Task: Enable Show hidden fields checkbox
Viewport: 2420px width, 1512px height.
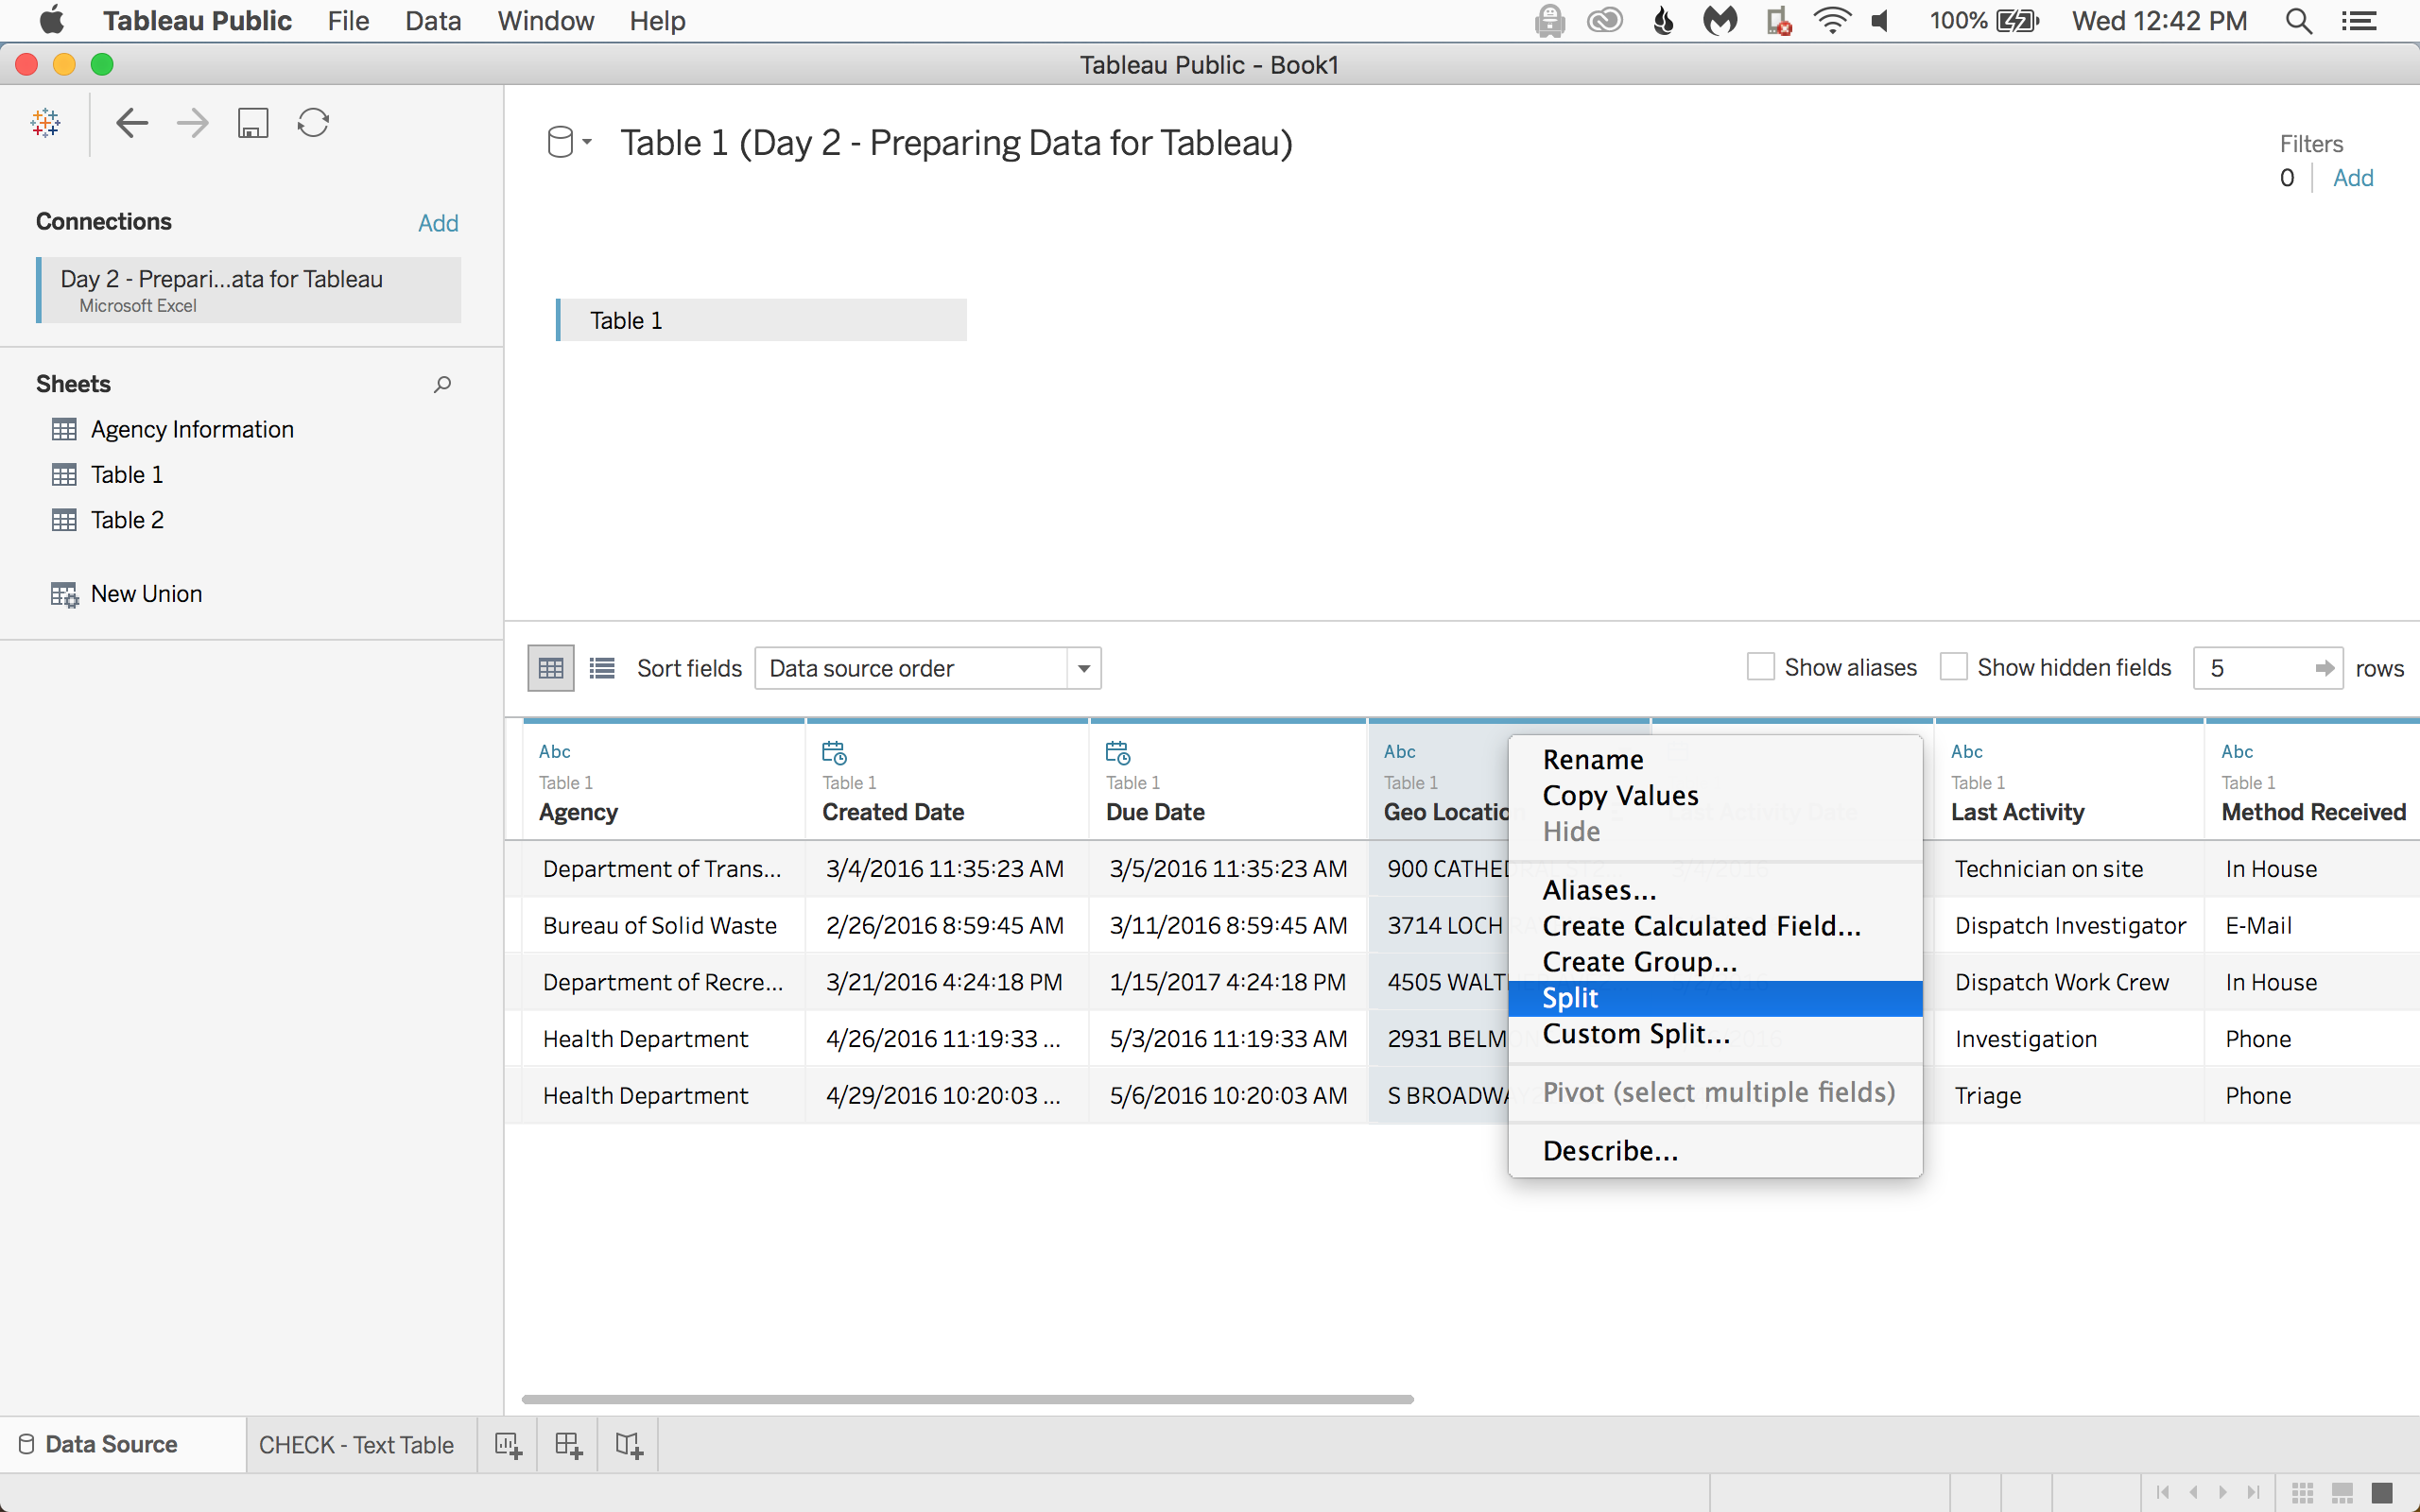Action: coord(1953,667)
